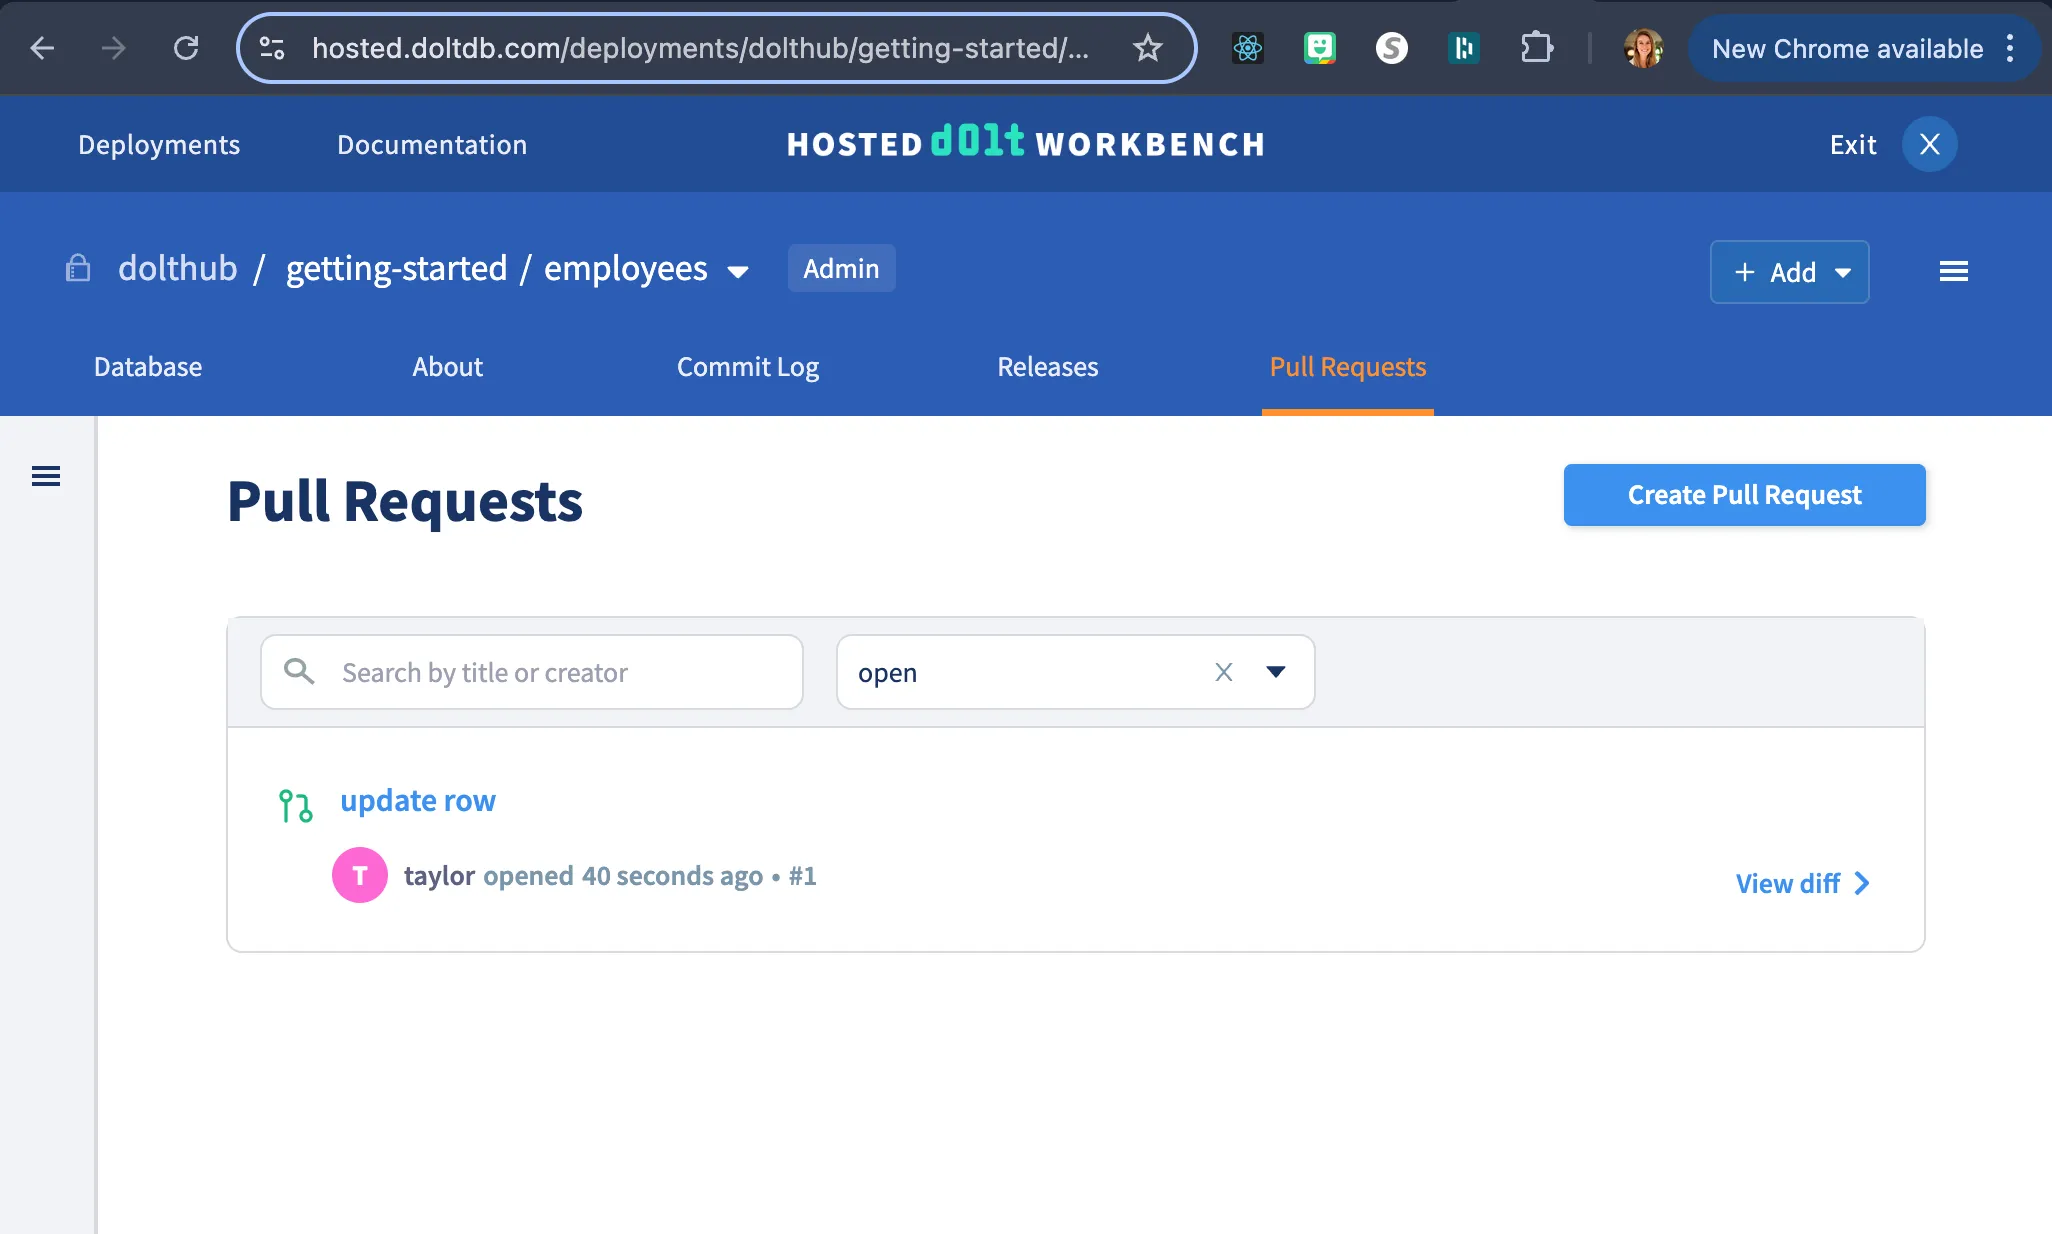This screenshot has height=1234, width=2052.
Task: Open the Releases tab
Action: 1047,367
